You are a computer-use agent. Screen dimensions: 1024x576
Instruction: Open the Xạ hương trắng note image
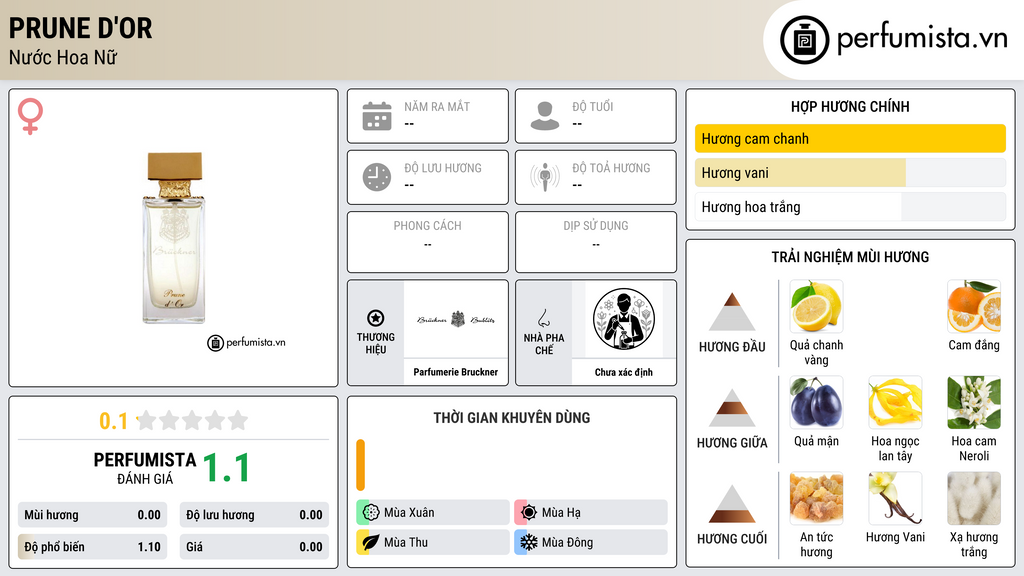pyautogui.click(x=974, y=498)
